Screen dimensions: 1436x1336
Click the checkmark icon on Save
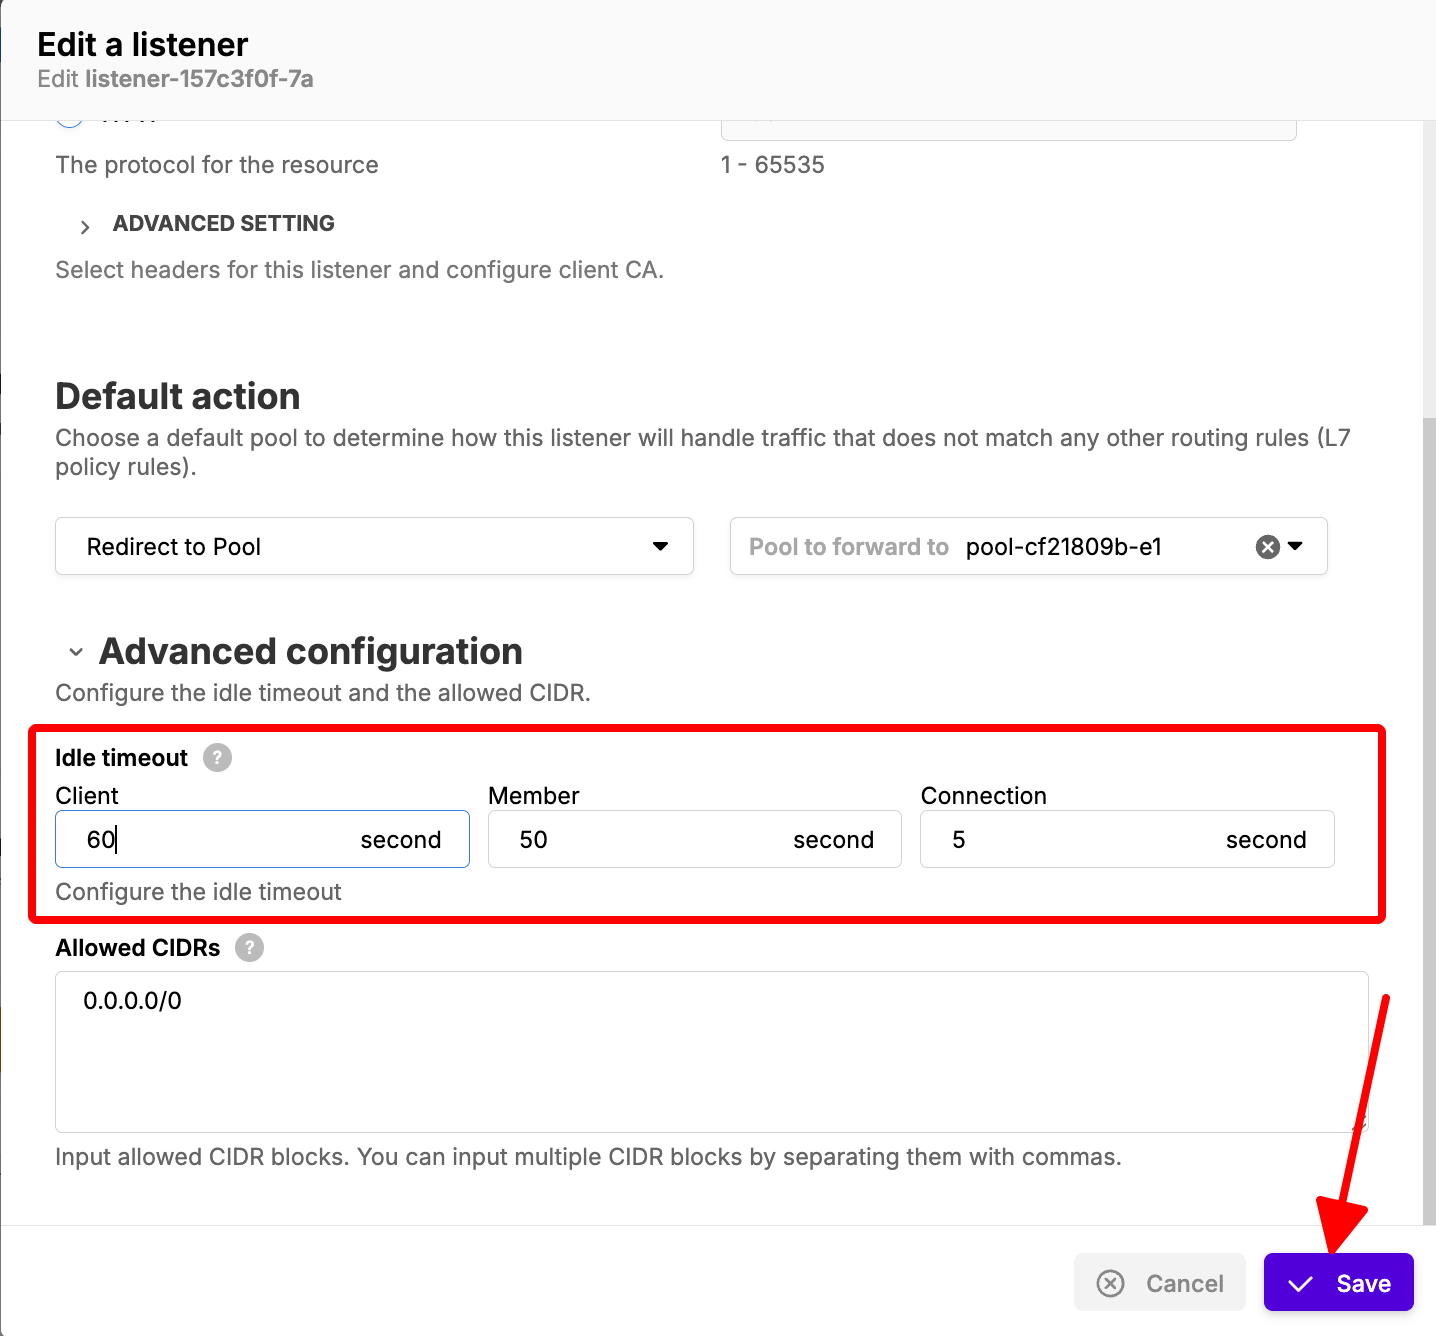pos(1300,1284)
